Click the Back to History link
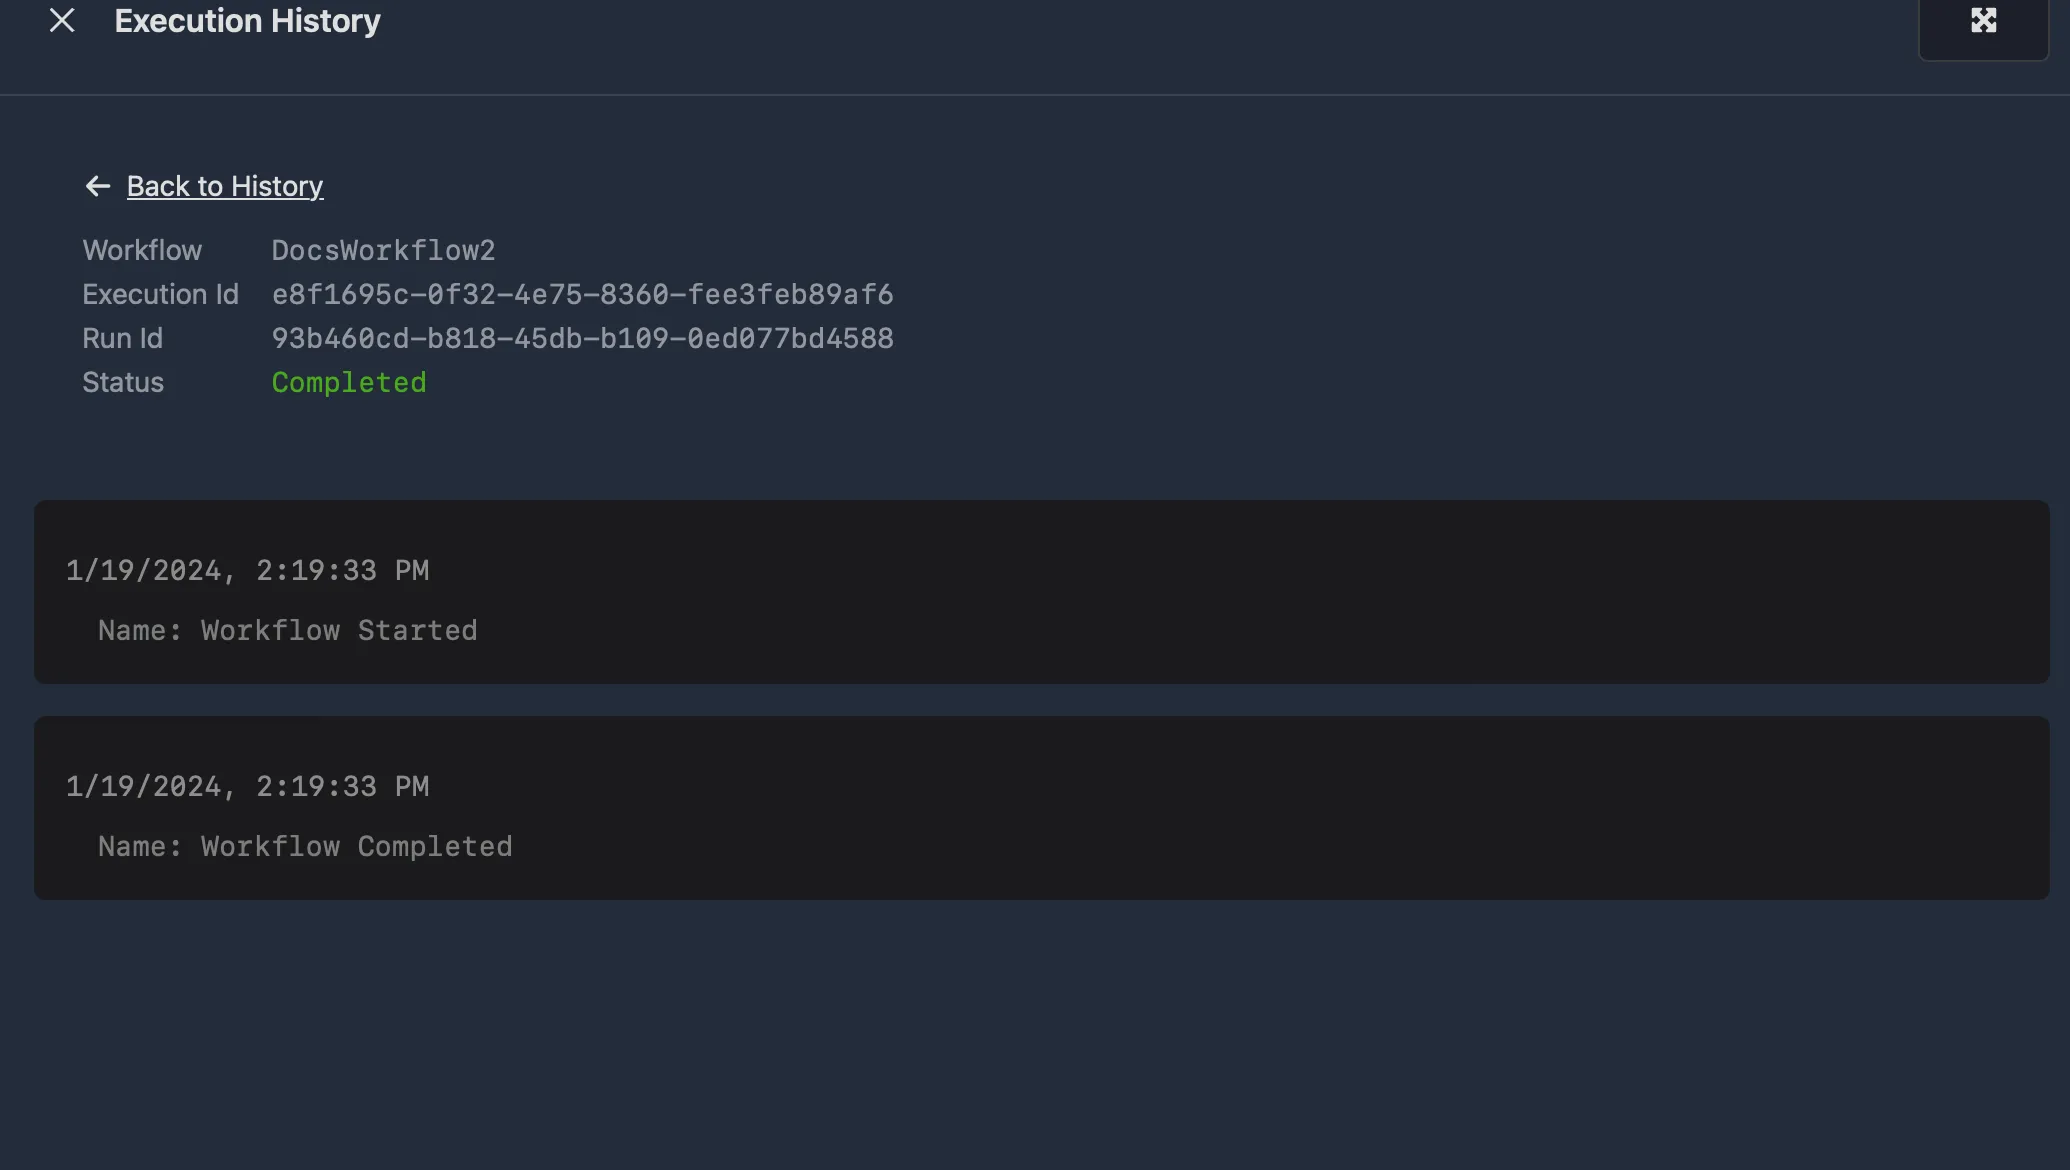Screen dimensions: 2070x1170 225,186
